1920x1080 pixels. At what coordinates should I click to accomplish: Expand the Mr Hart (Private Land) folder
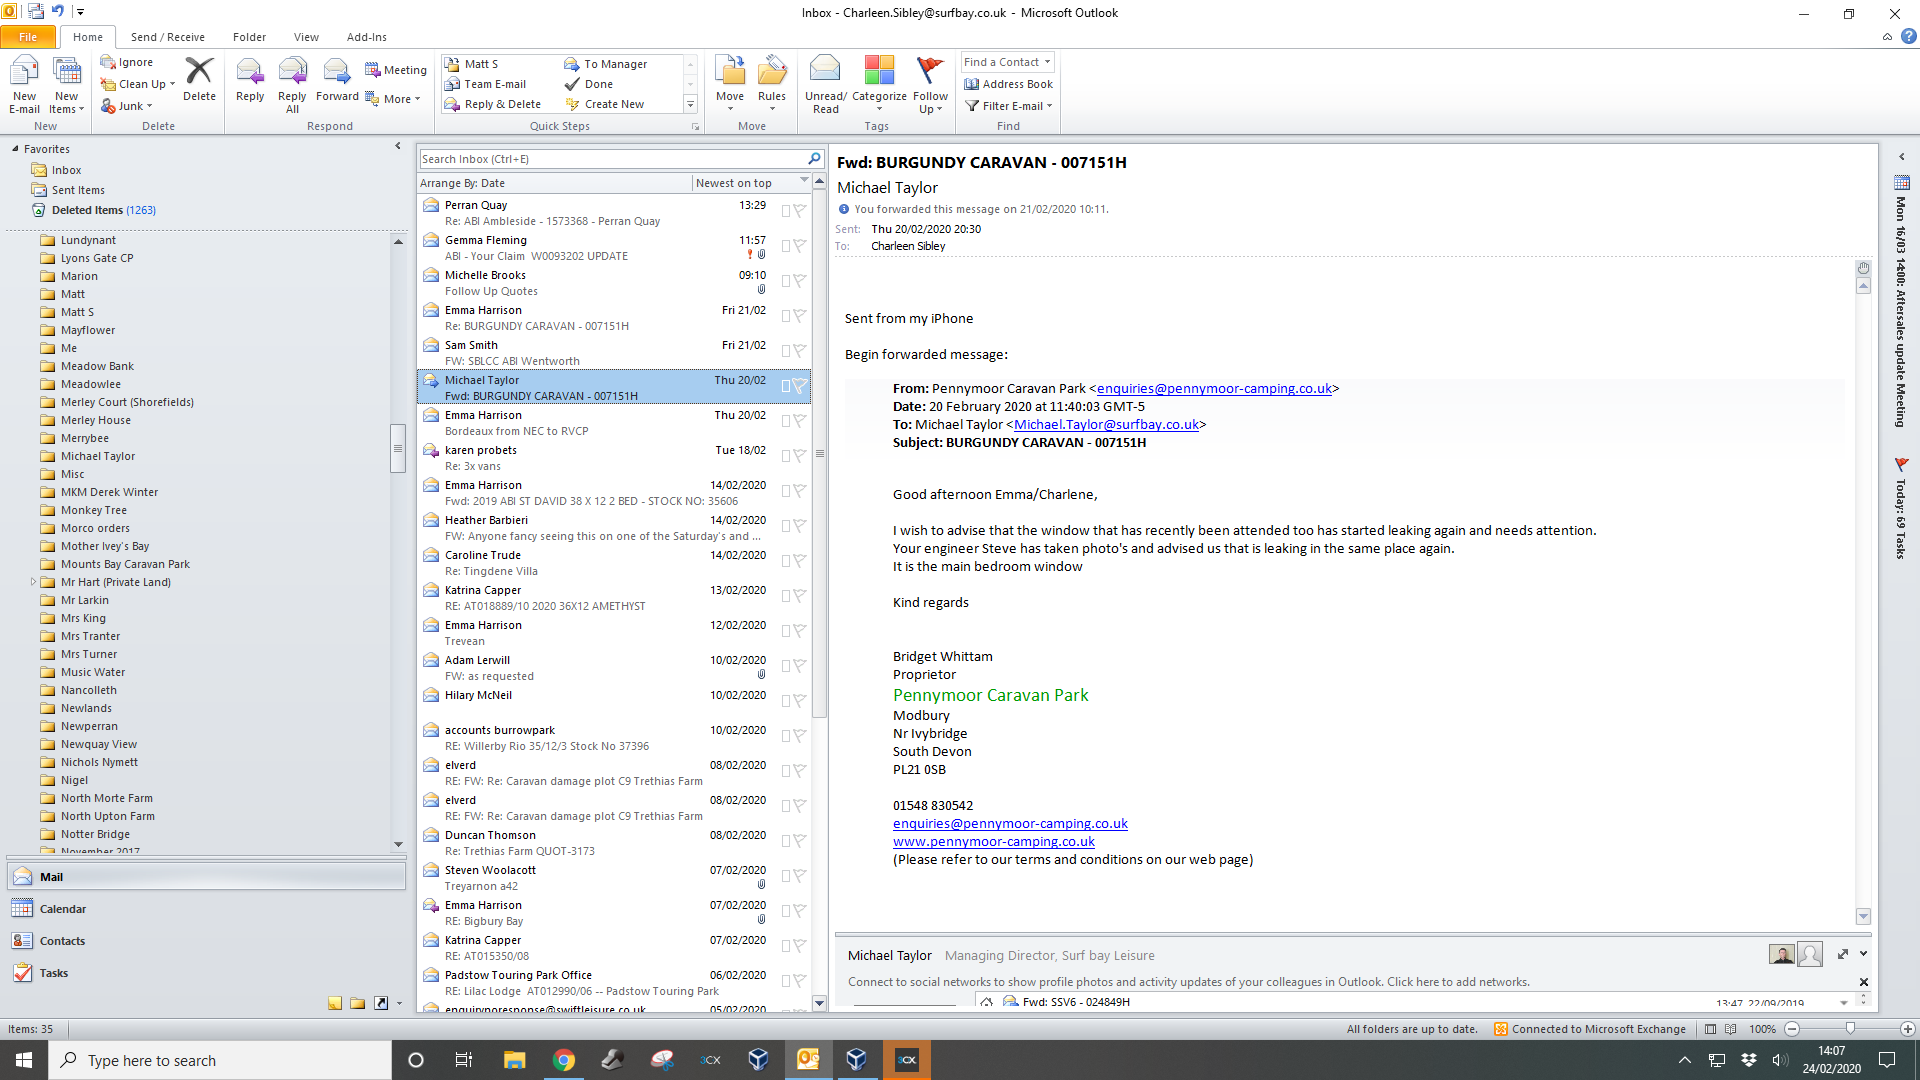[33, 582]
